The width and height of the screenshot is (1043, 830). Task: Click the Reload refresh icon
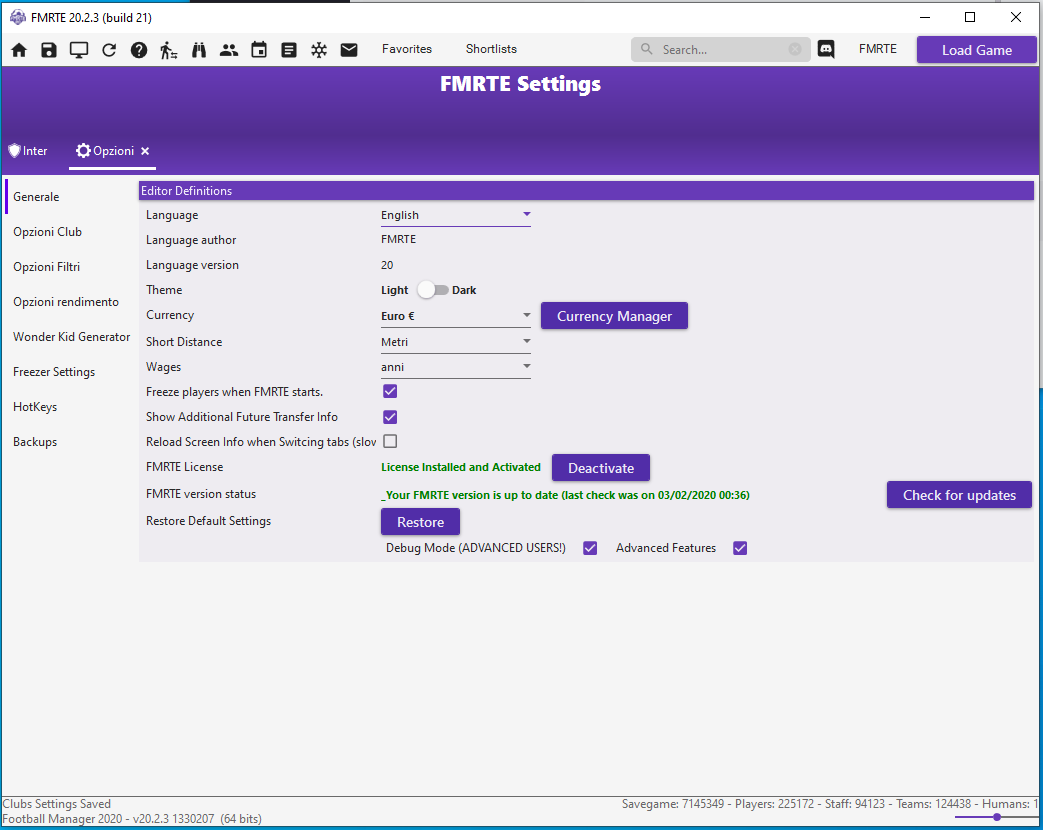click(x=108, y=50)
